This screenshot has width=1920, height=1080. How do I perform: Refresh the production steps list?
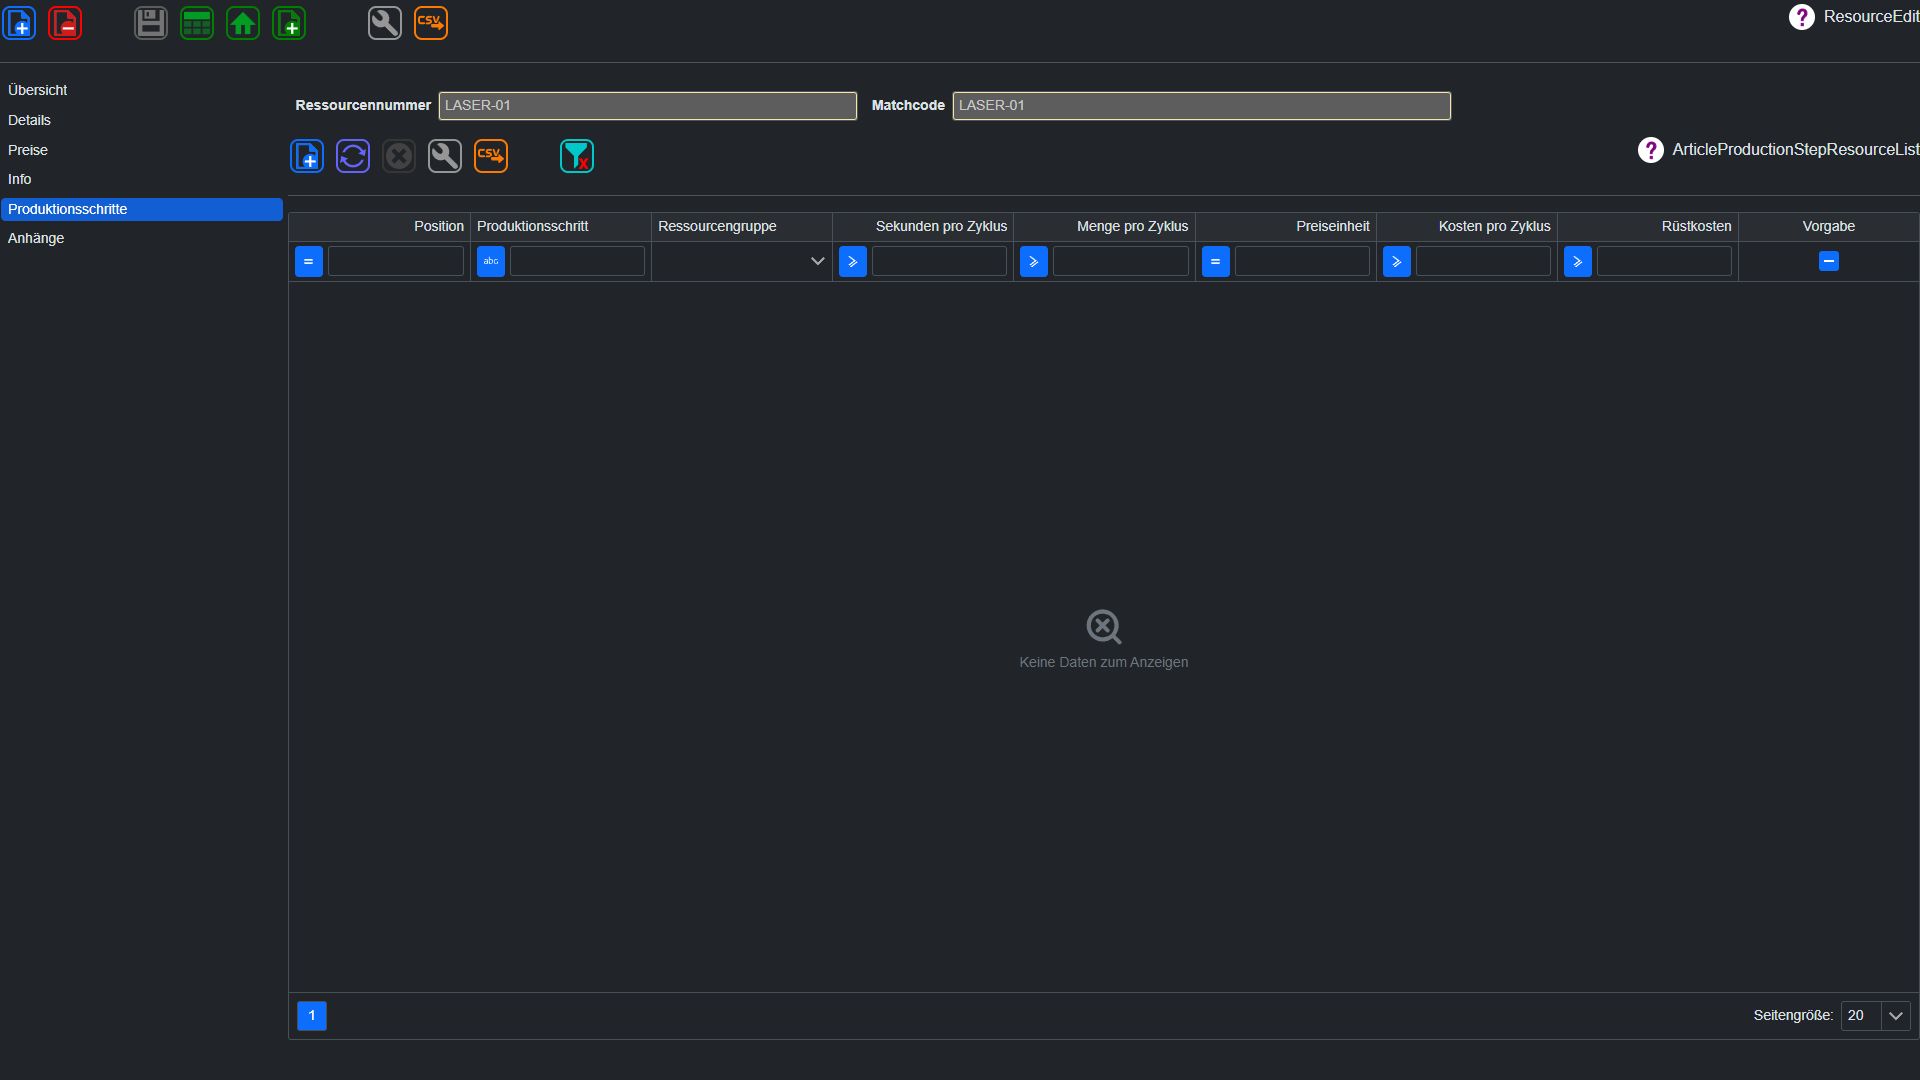[353, 156]
